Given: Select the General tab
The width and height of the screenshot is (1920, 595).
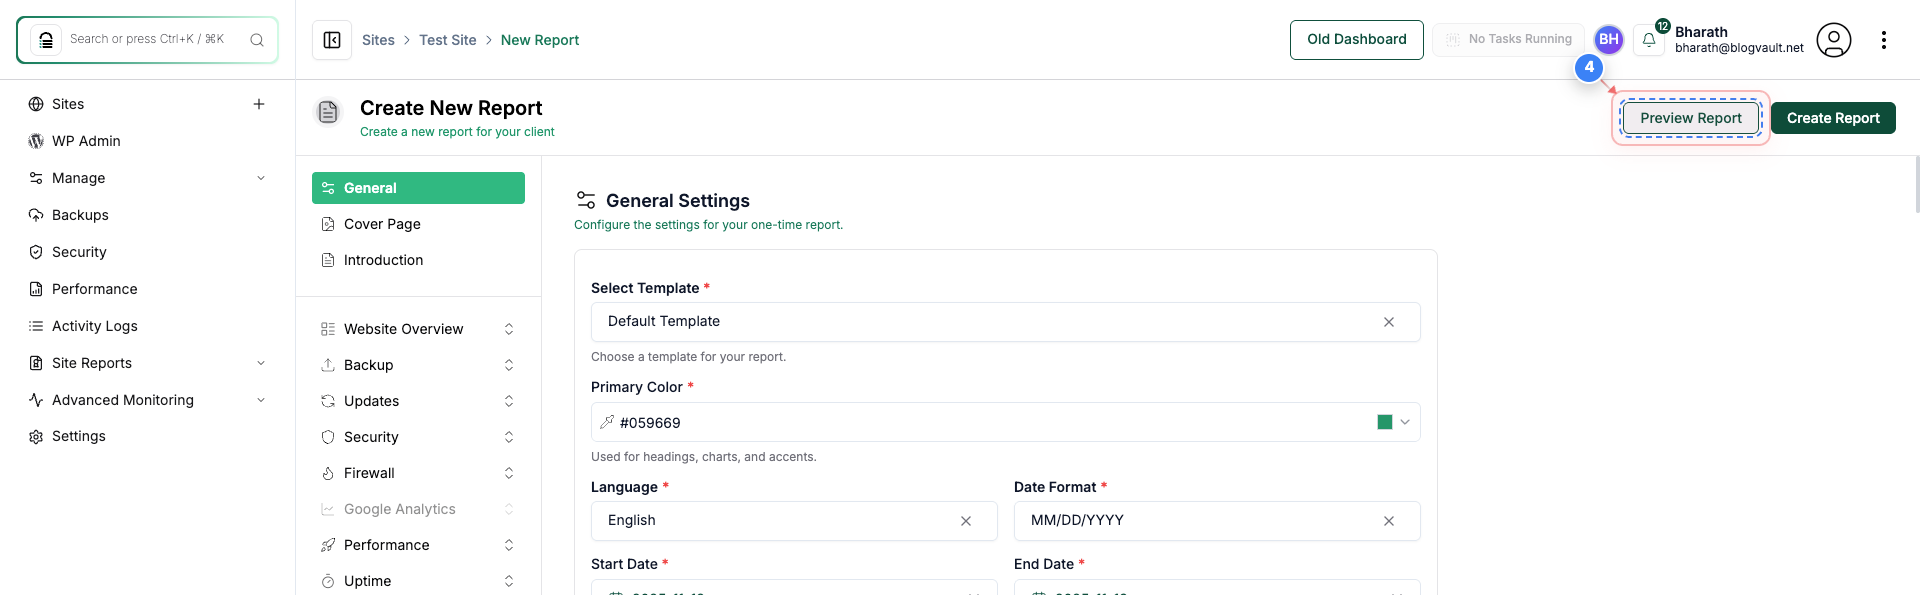Looking at the screenshot, I should click(418, 188).
